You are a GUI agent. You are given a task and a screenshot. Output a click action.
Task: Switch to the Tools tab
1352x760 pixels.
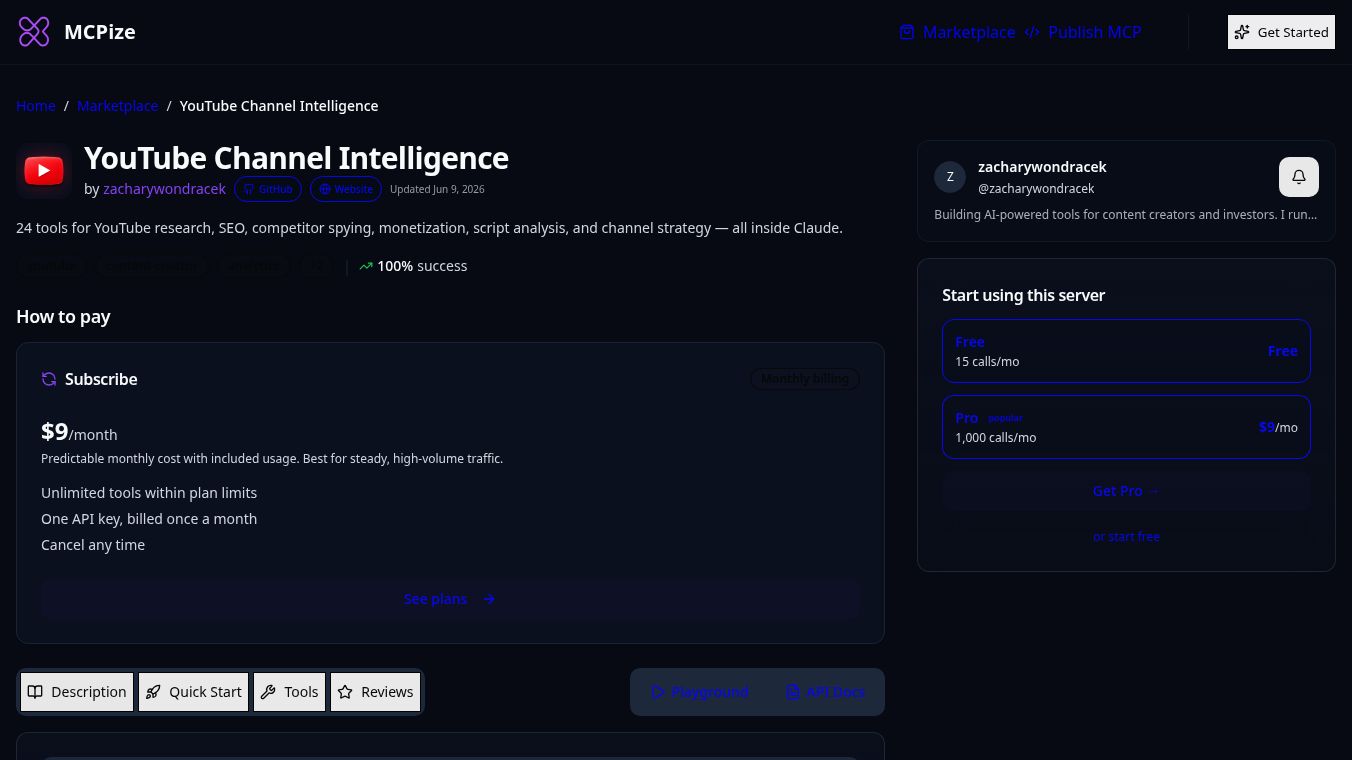coord(290,692)
